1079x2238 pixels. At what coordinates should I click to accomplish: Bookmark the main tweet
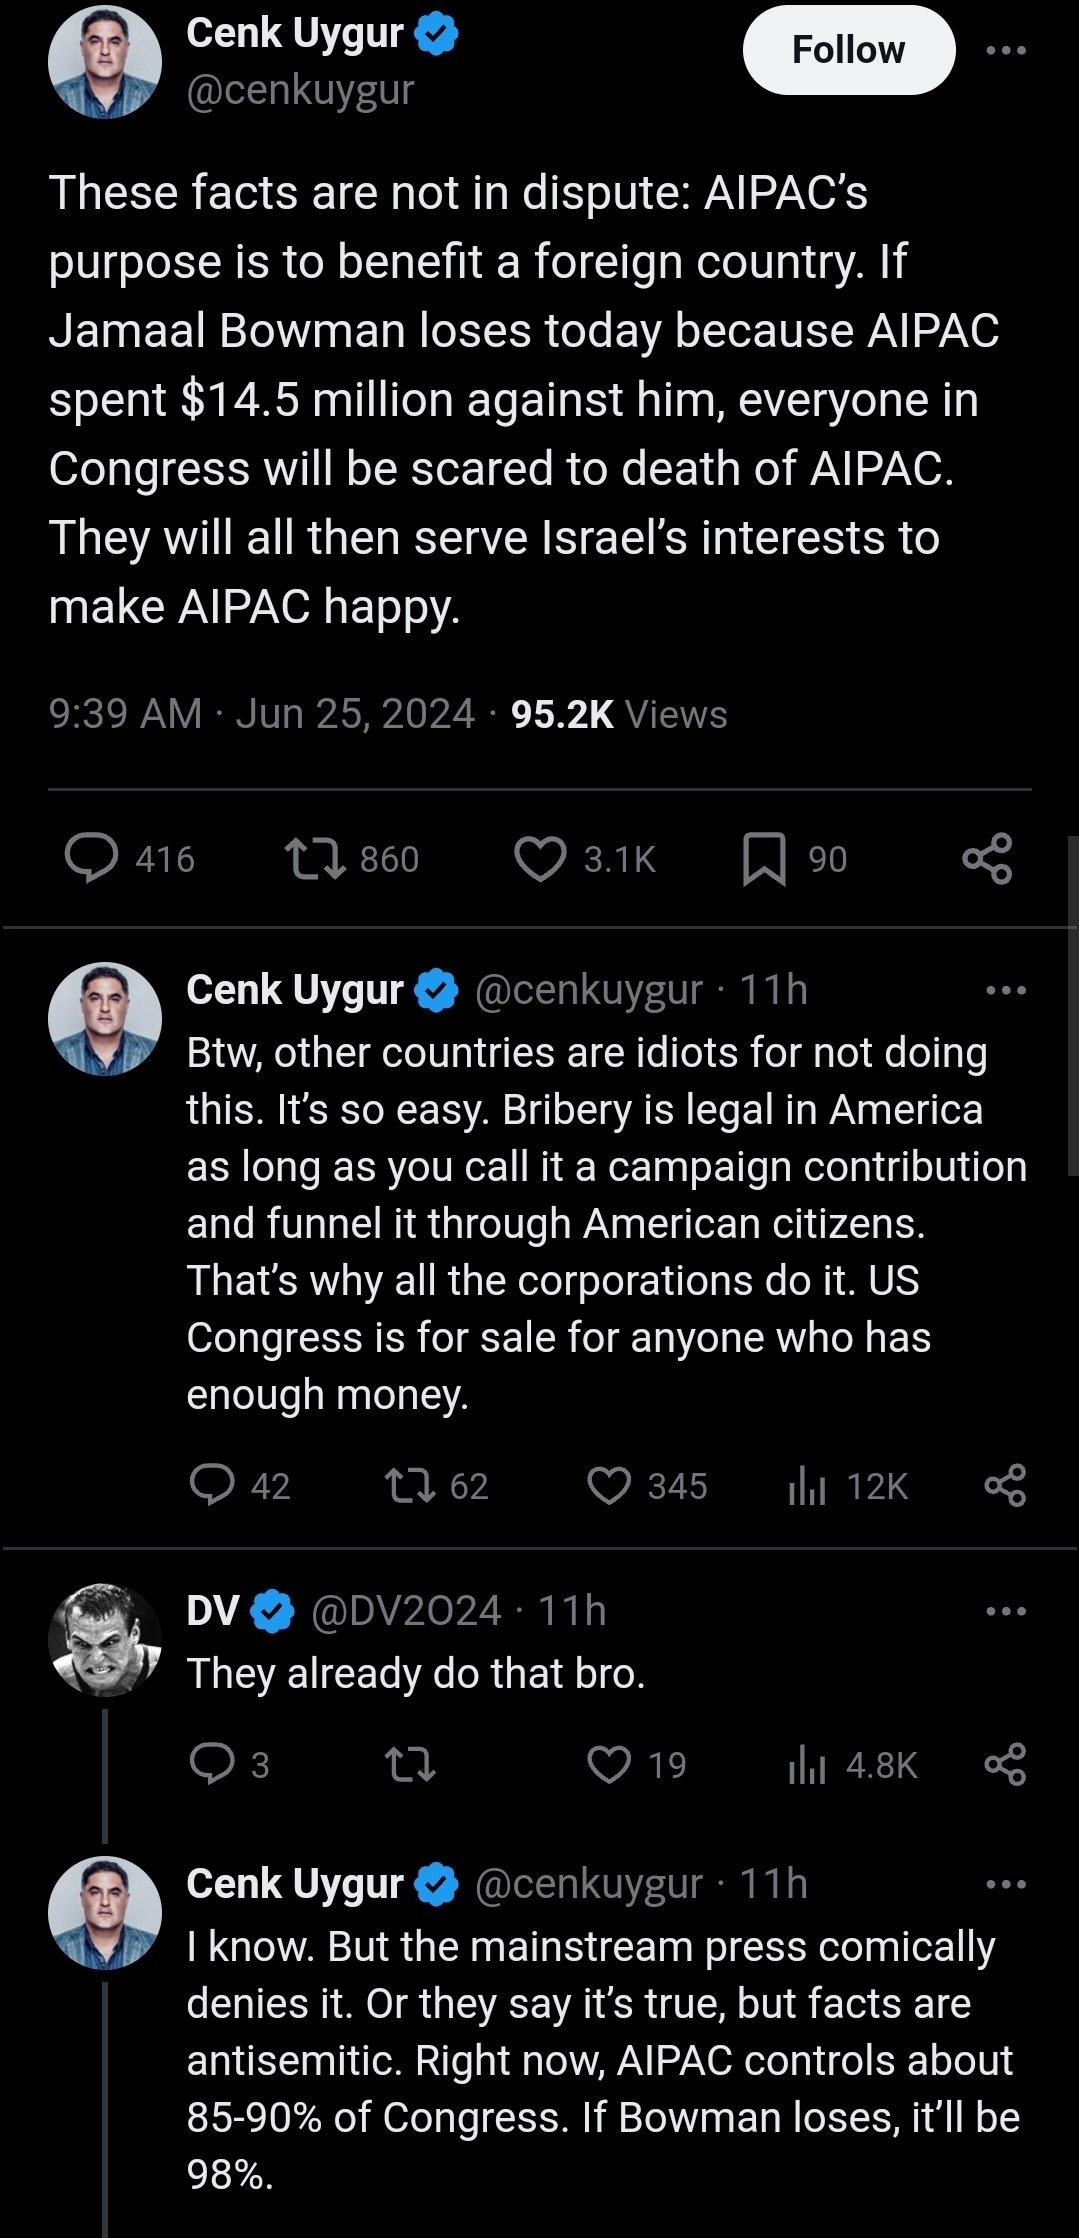point(764,859)
